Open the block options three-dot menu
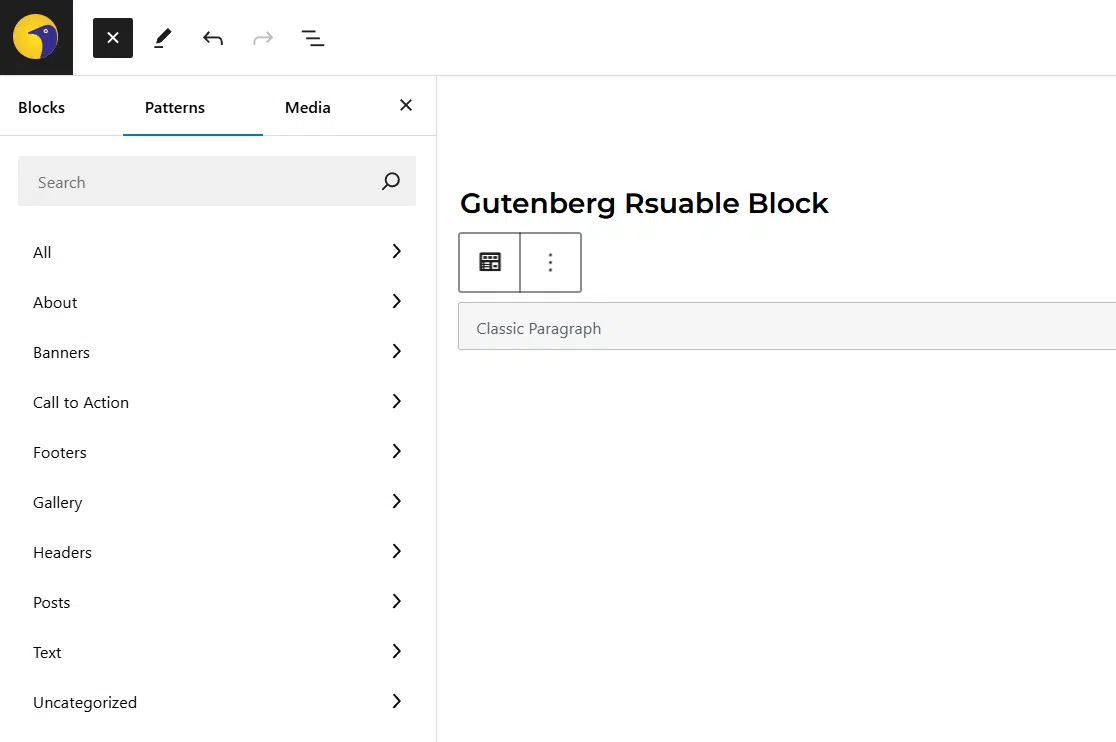Viewport: 1116px width, 742px height. click(x=550, y=262)
